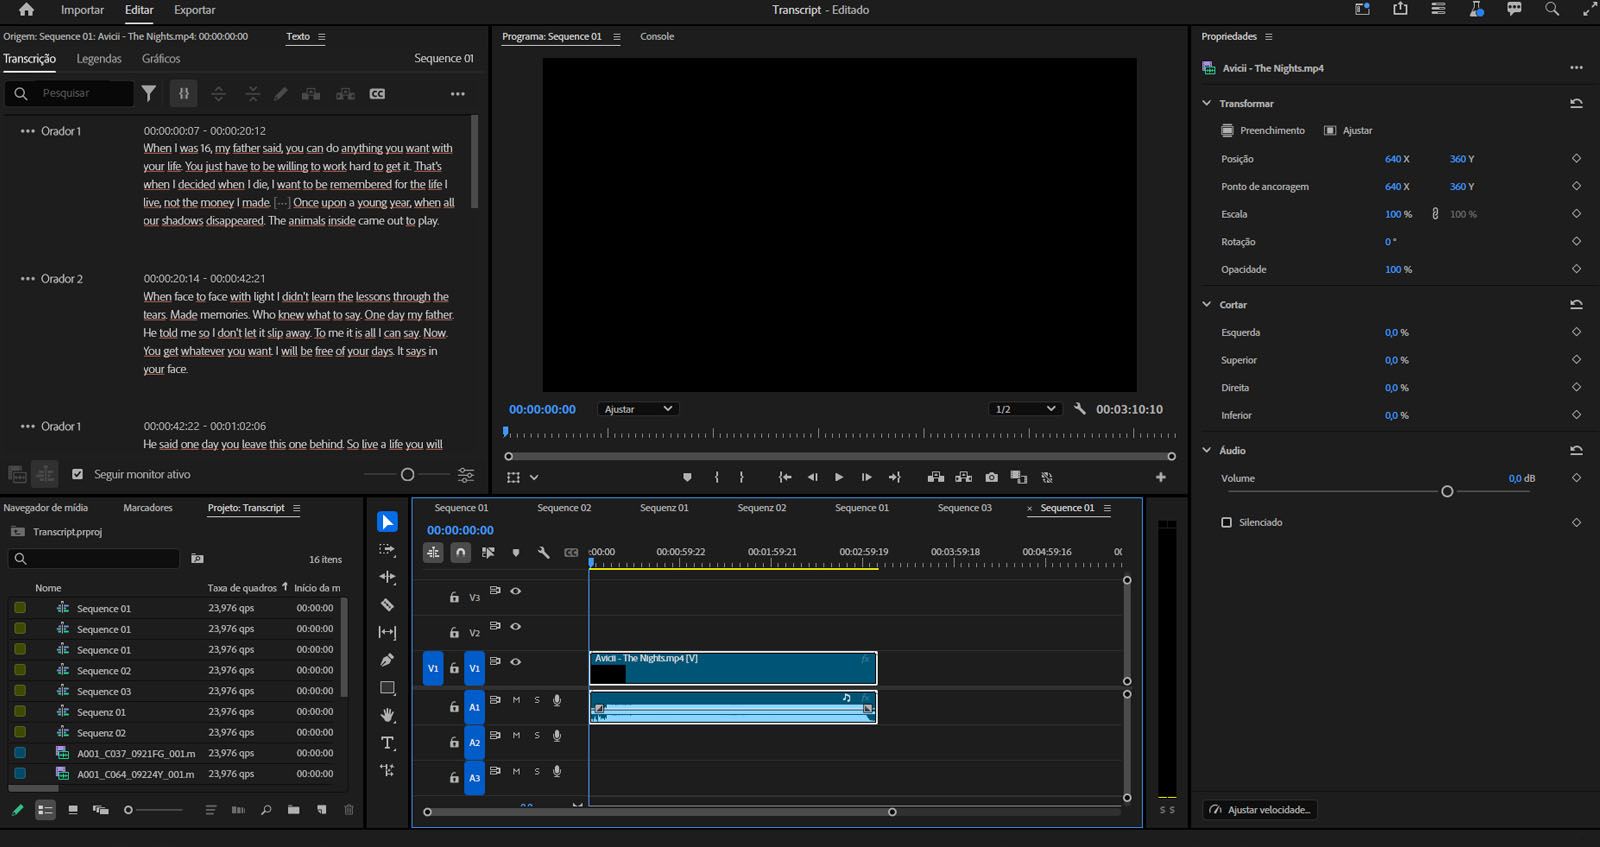Select the Razor tool in the timeline toolbox
This screenshot has width=1600, height=847.
pyautogui.click(x=387, y=605)
